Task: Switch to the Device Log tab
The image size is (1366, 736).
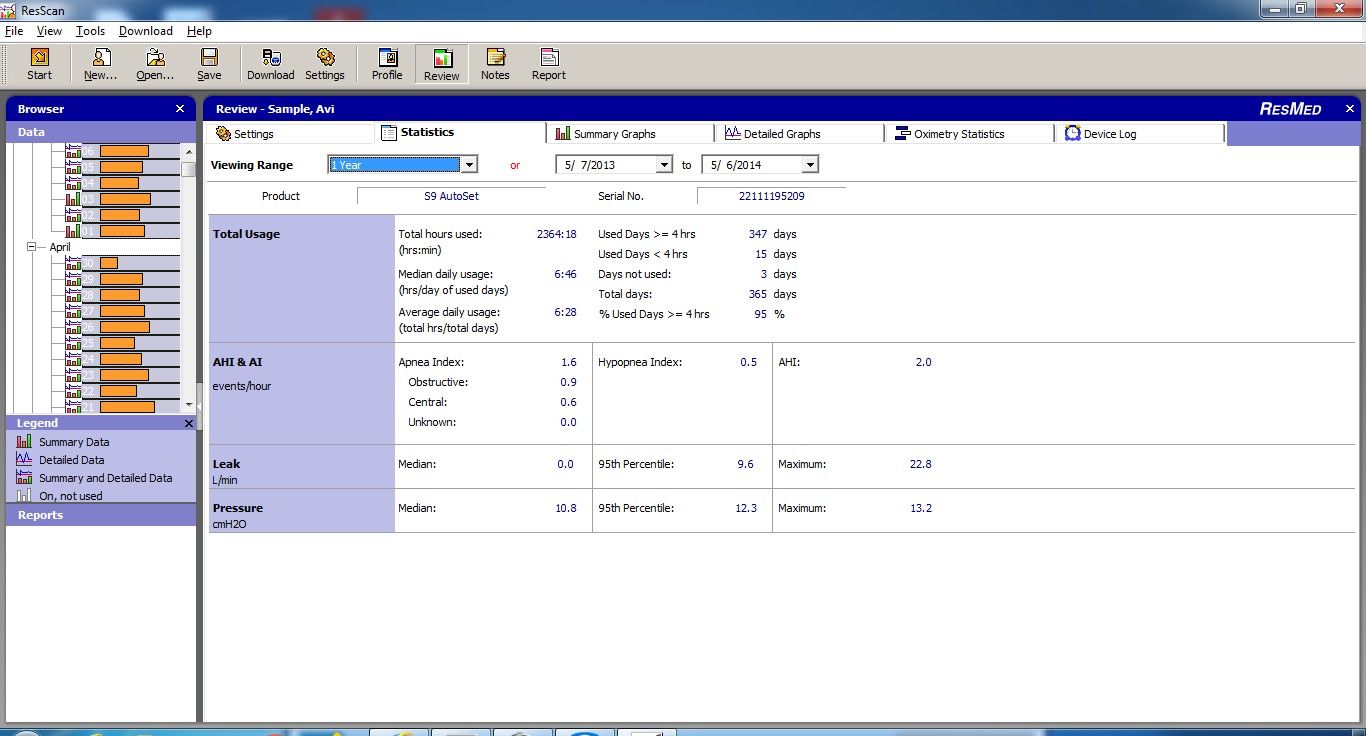Action: pos(1140,133)
